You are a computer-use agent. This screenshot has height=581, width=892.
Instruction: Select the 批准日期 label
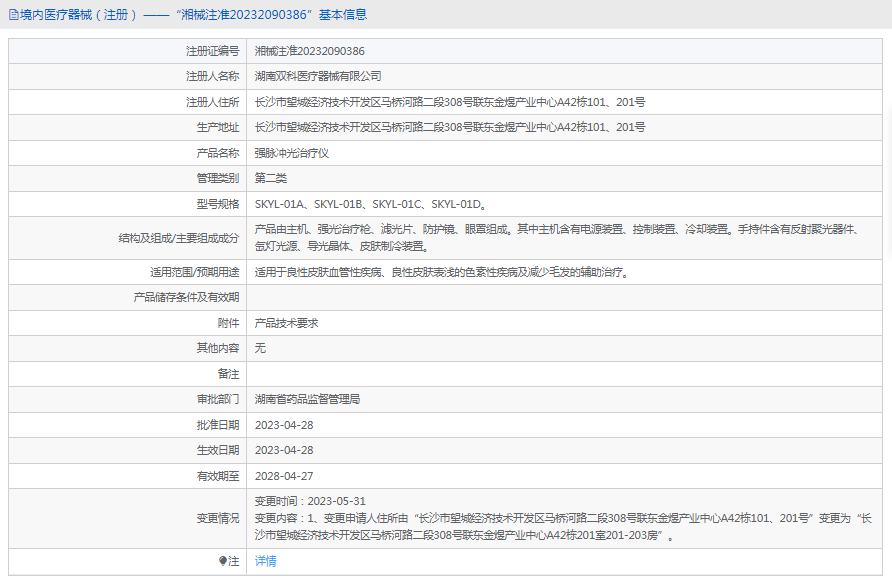click(218, 425)
